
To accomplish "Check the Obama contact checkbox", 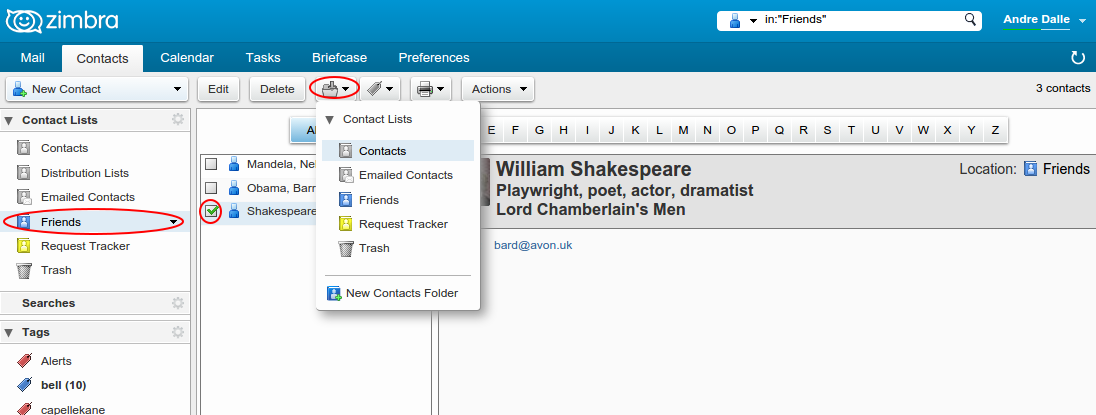I will 211,188.
